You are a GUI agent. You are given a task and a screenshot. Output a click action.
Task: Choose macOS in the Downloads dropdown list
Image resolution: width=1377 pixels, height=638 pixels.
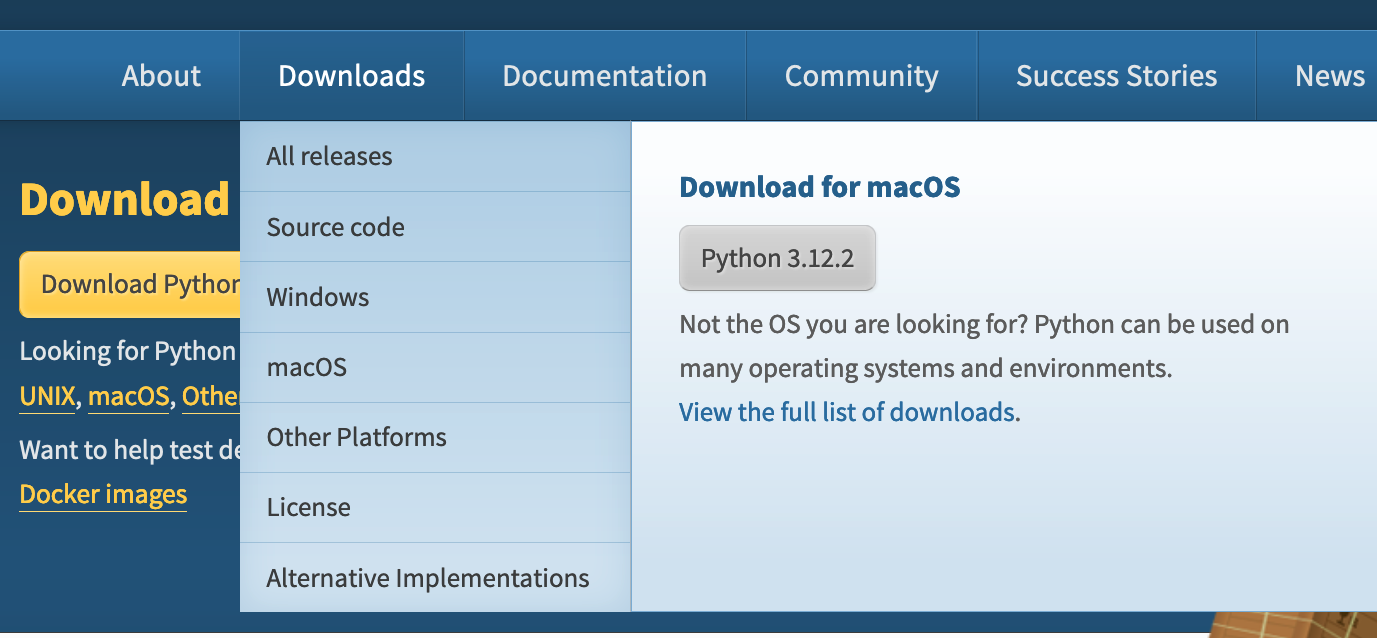pyautogui.click(x=435, y=367)
